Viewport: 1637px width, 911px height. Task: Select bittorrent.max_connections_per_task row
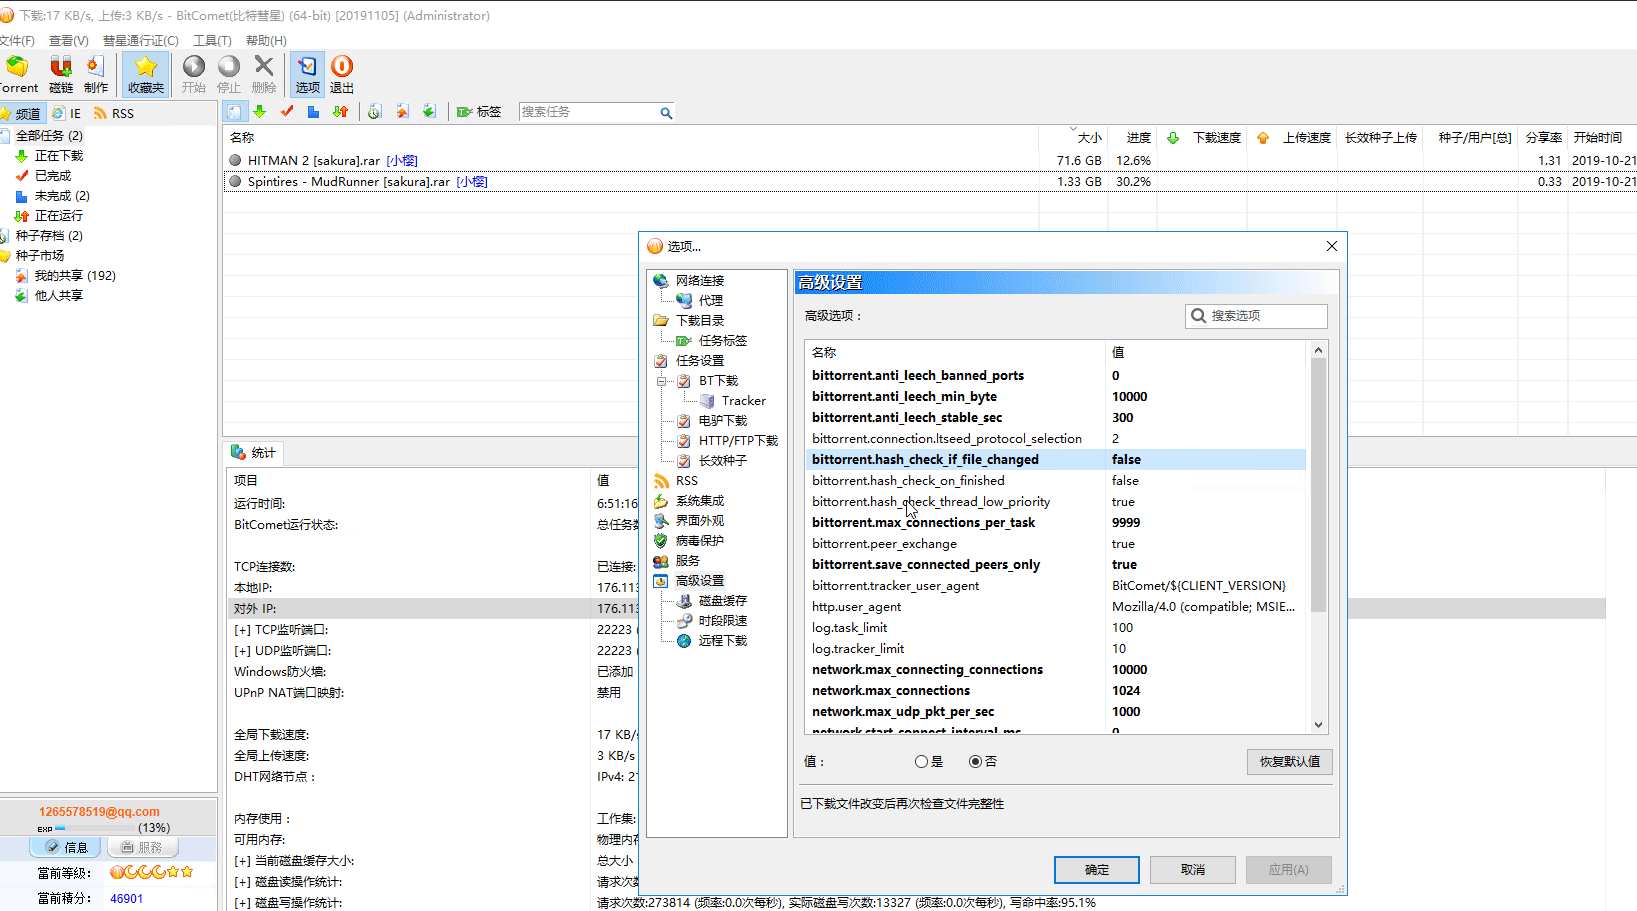tap(1055, 523)
